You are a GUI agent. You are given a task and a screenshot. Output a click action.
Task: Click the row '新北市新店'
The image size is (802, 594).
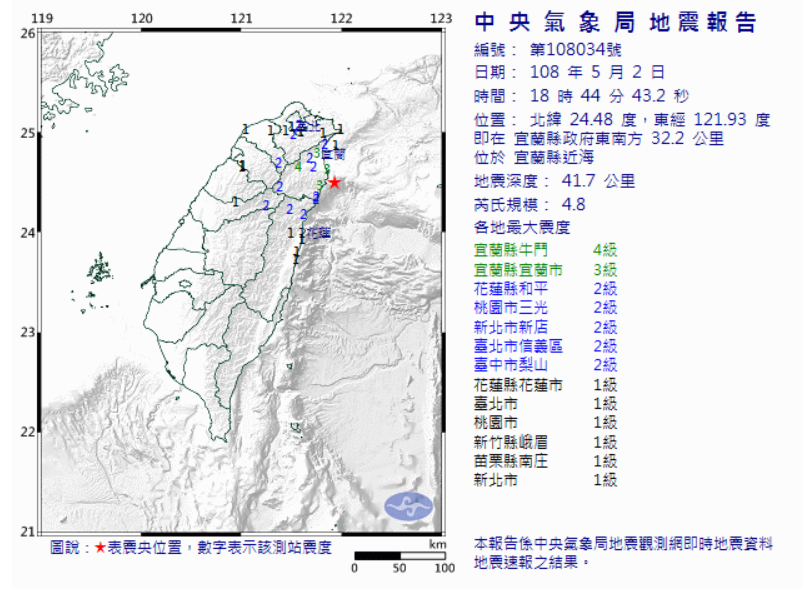546,327
